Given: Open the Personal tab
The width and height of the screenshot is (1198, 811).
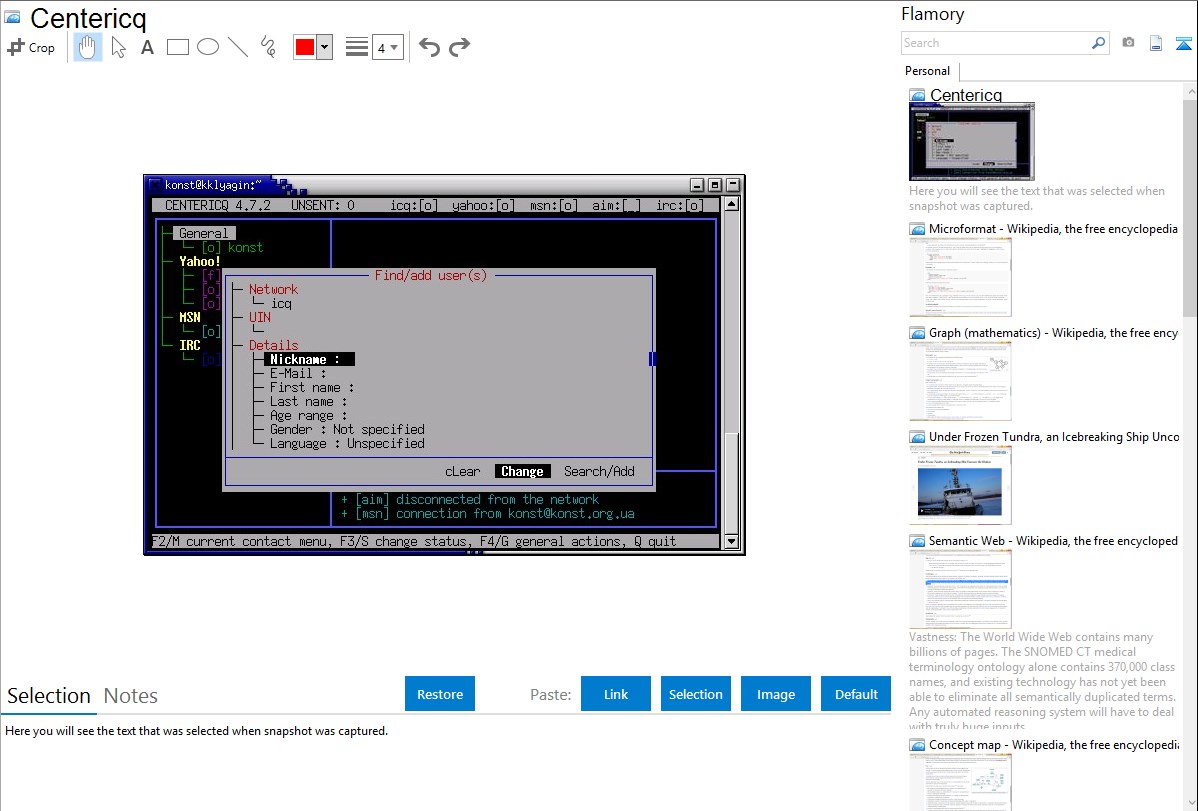Looking at the screenshot, I should (x=927, y=71).
